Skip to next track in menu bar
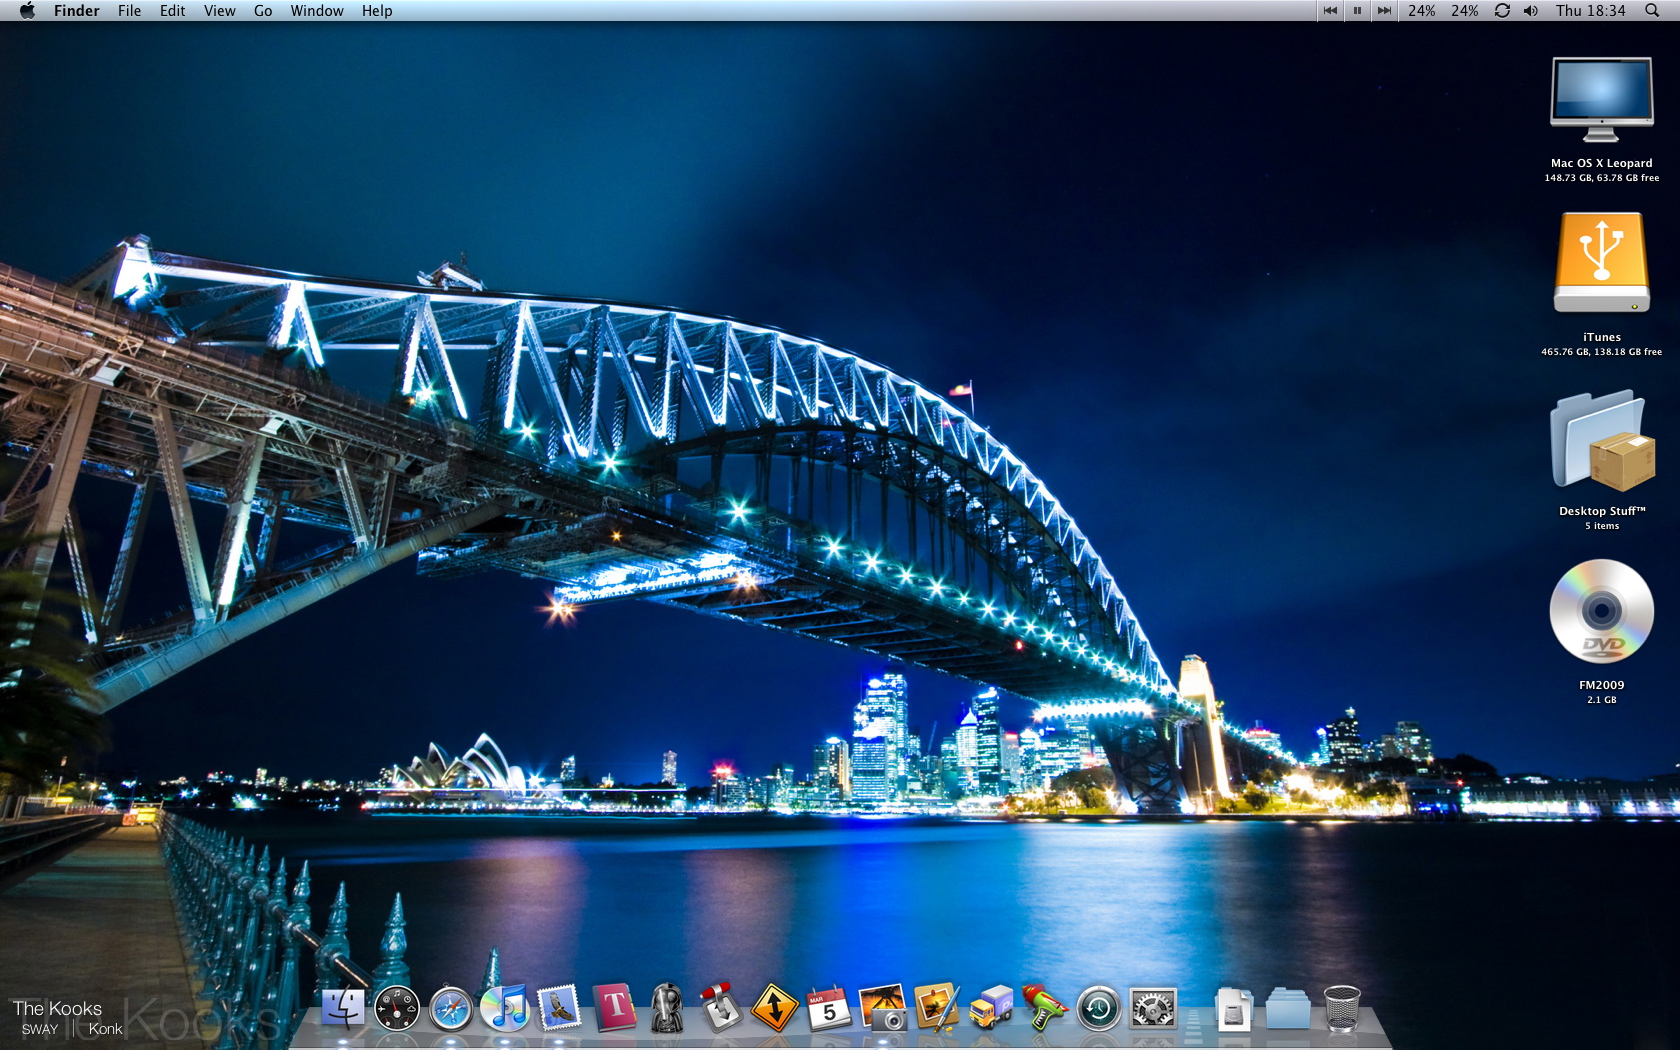Viewport: 1680px width, 1050px height. point(1384,11)
